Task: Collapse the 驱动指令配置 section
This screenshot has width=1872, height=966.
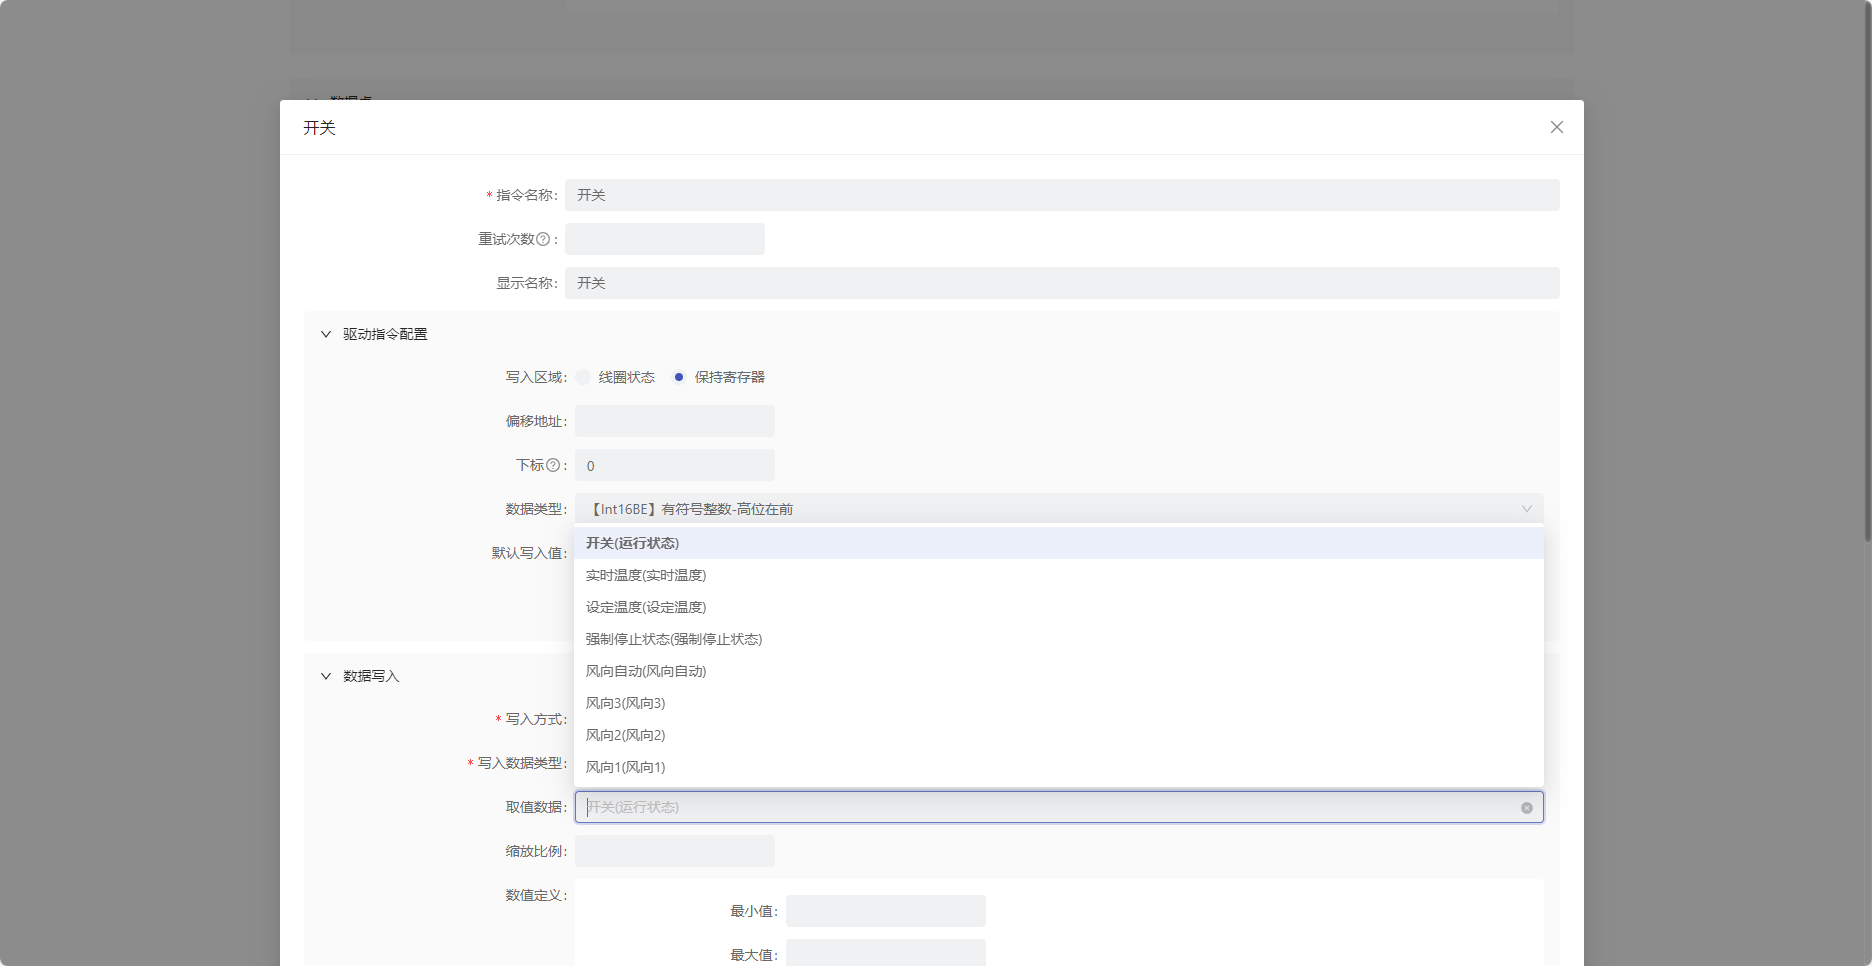Action: 326,334
